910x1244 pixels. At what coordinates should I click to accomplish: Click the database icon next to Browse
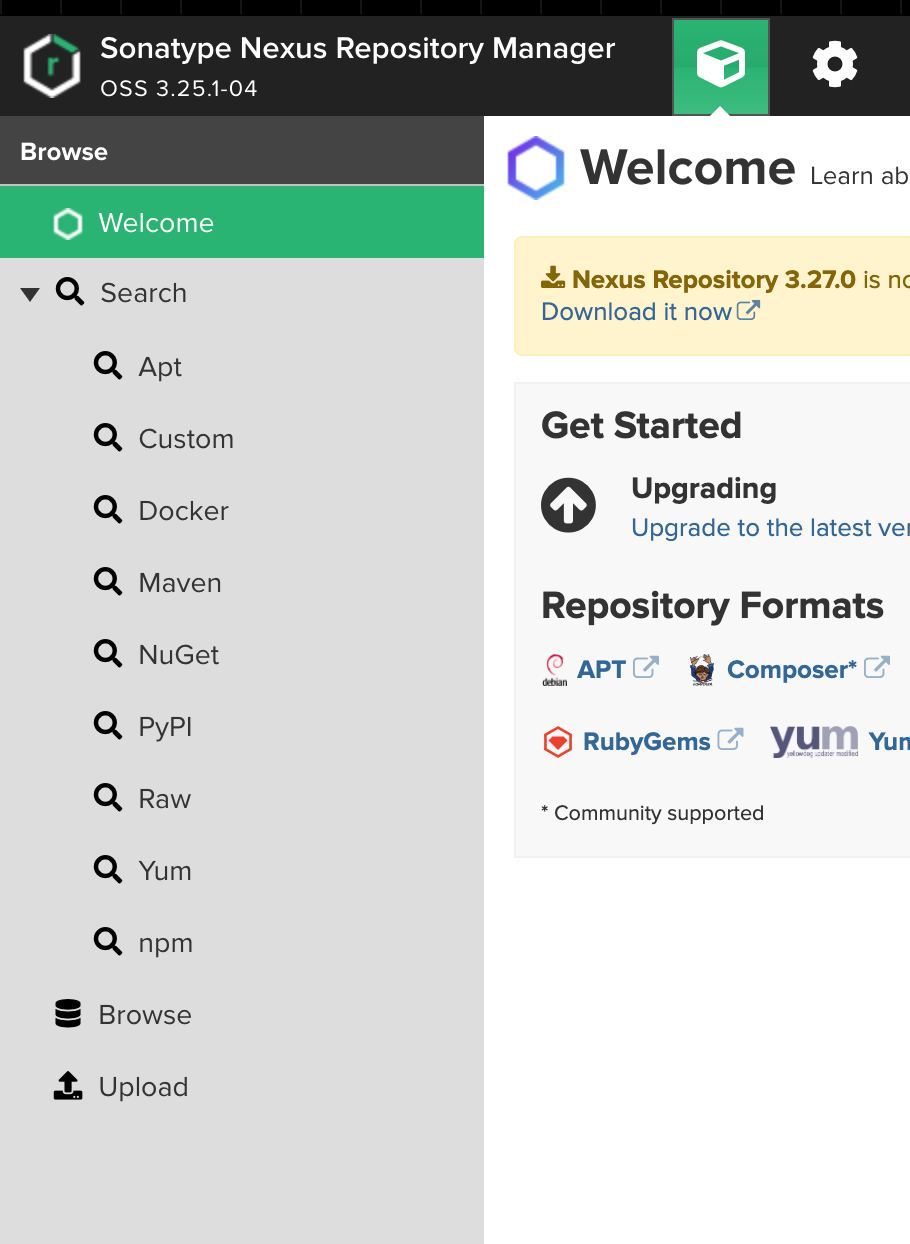(x=68, y=1014)
